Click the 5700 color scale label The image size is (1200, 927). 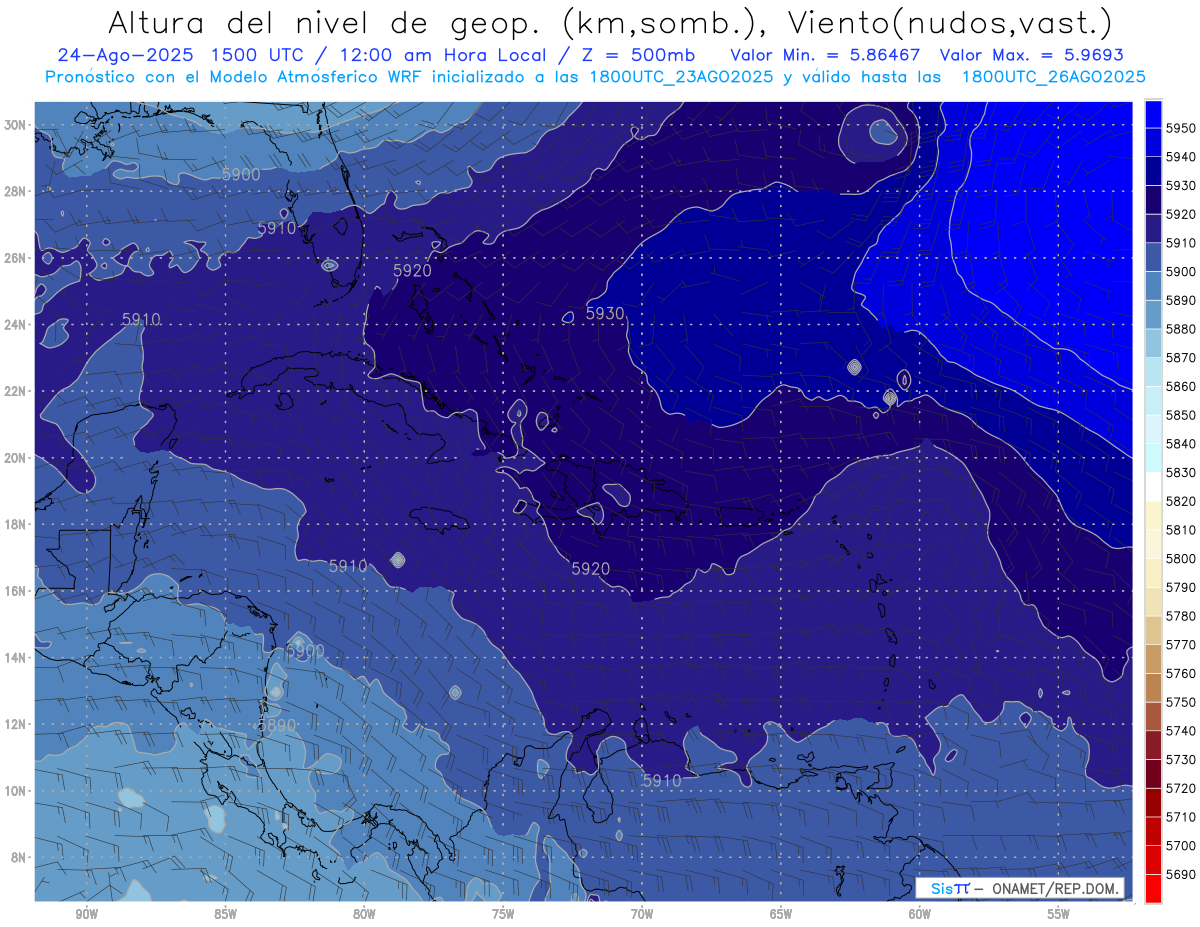pyautogui.click(x=1180, y=845)
